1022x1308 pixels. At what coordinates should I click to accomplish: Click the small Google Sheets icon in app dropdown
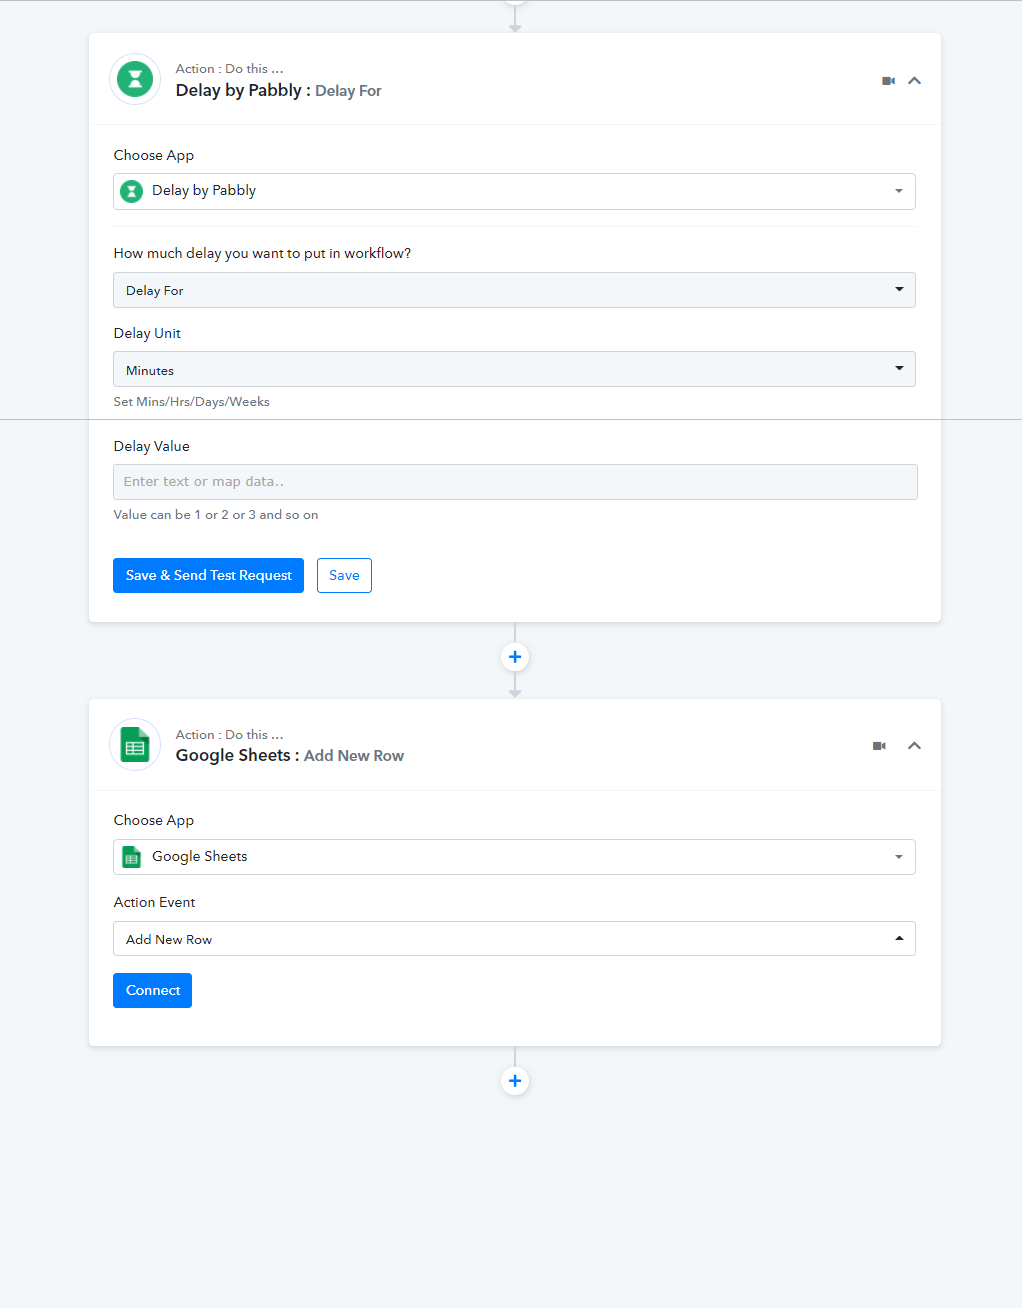(131, 857)
